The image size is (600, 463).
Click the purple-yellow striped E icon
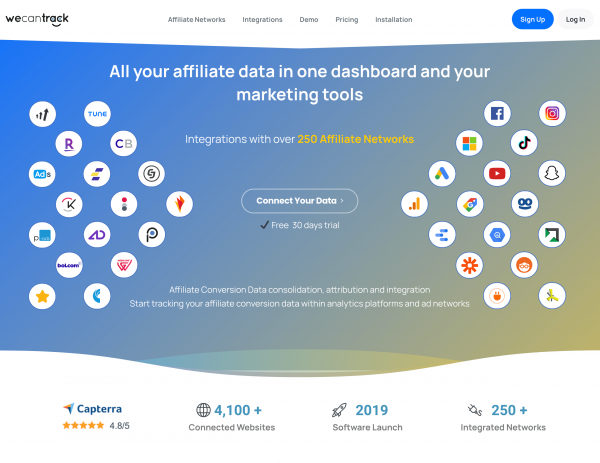[x=97, y=174]
